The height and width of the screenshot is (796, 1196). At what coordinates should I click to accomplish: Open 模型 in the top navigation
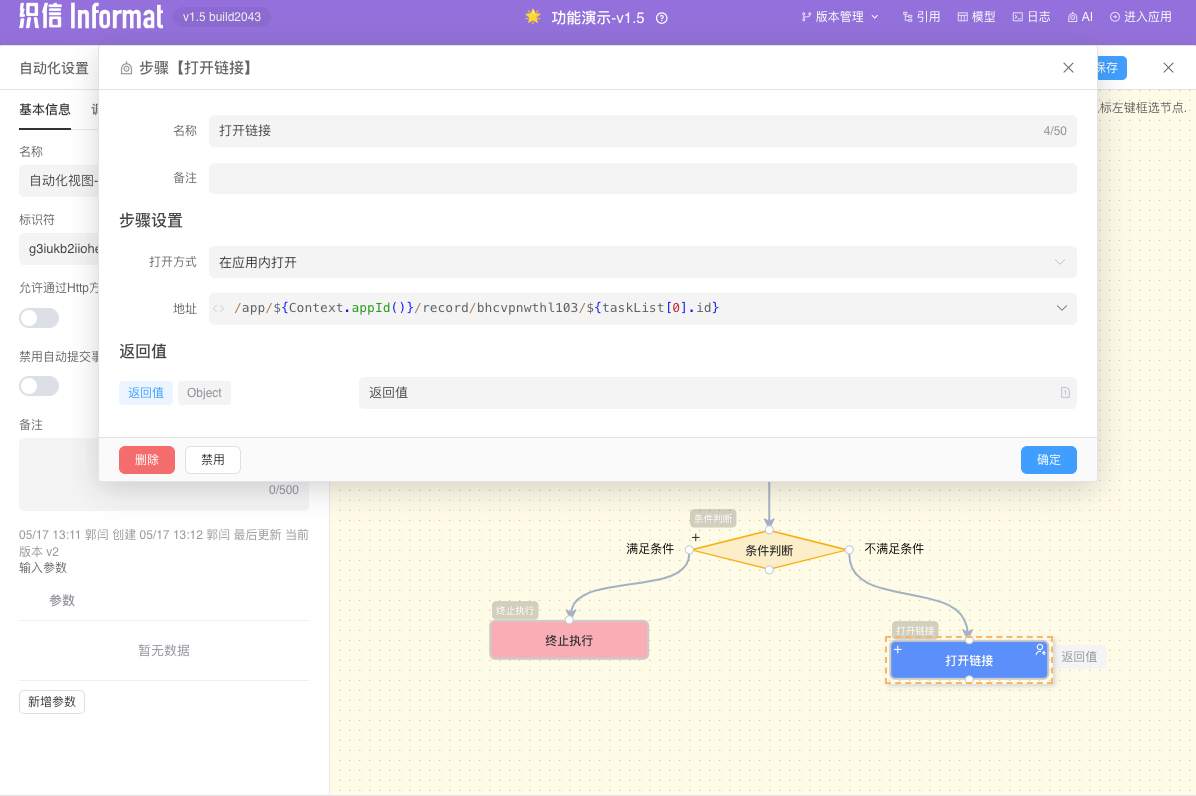976,17
